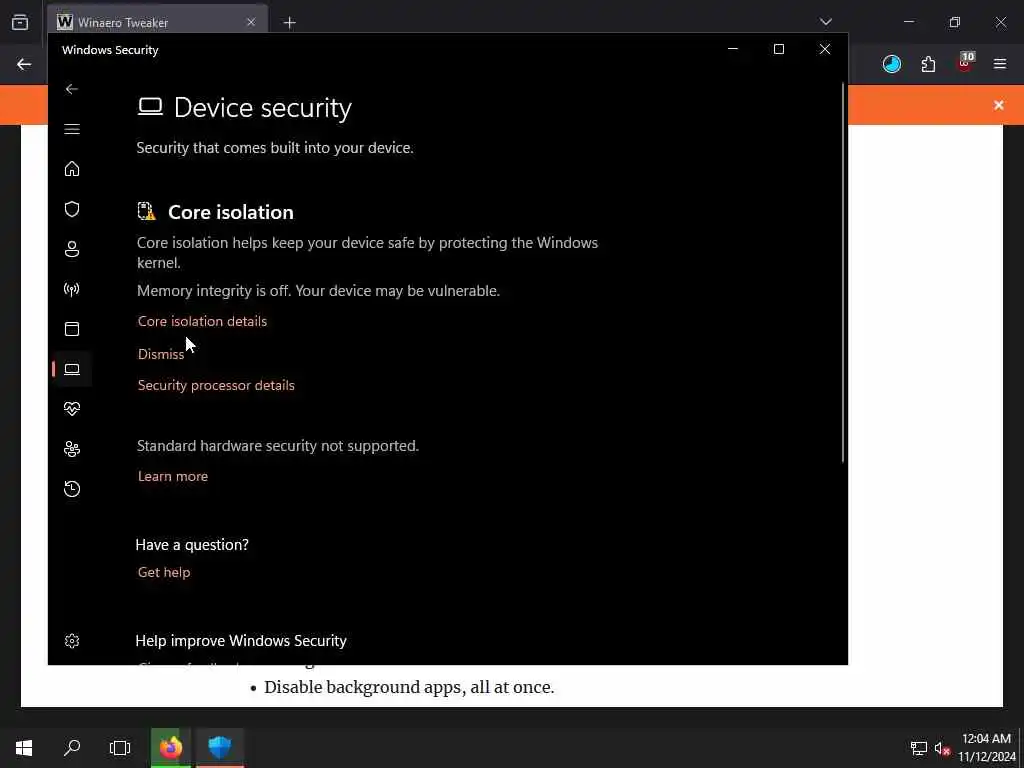Image resolution: width=1024 pixels, height=768 pixels.
Task: Close the orange notification banner
Action: 999,105
